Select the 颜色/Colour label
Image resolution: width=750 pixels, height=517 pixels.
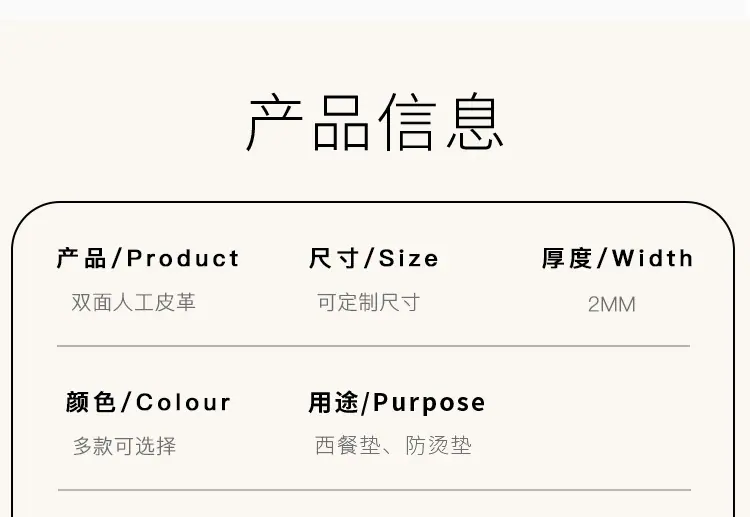point(148,402)
